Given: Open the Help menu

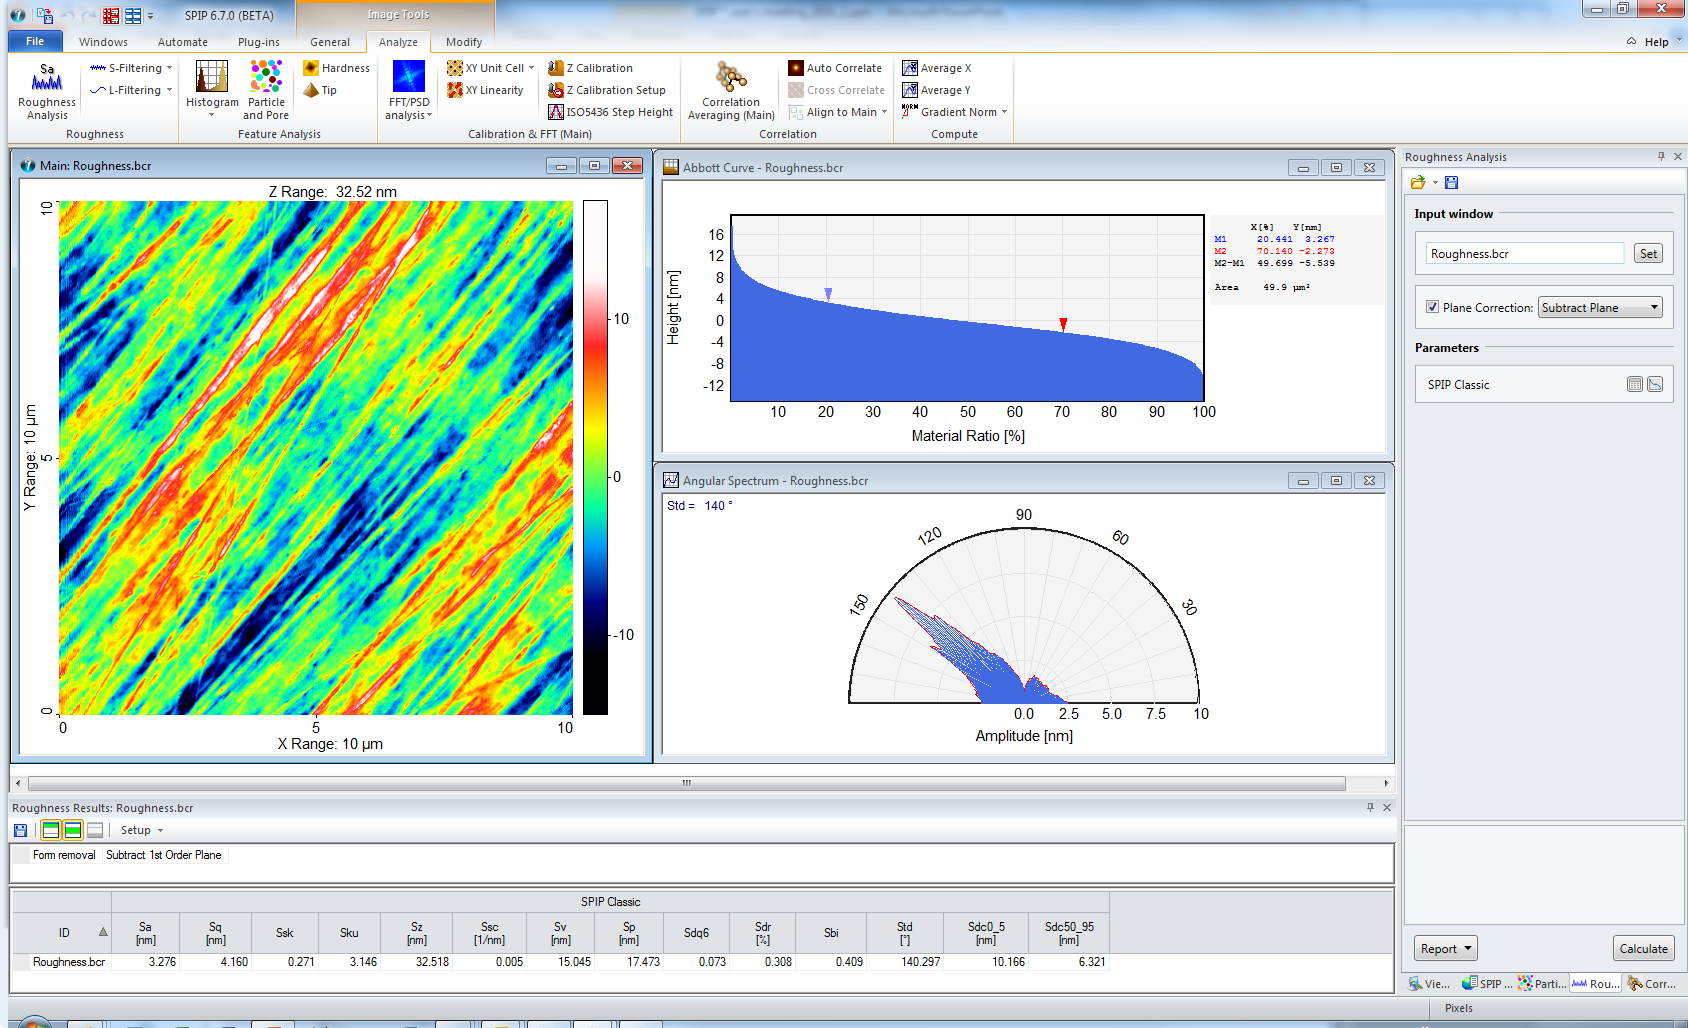Looking at the screenshot, I should [1656, 42].
